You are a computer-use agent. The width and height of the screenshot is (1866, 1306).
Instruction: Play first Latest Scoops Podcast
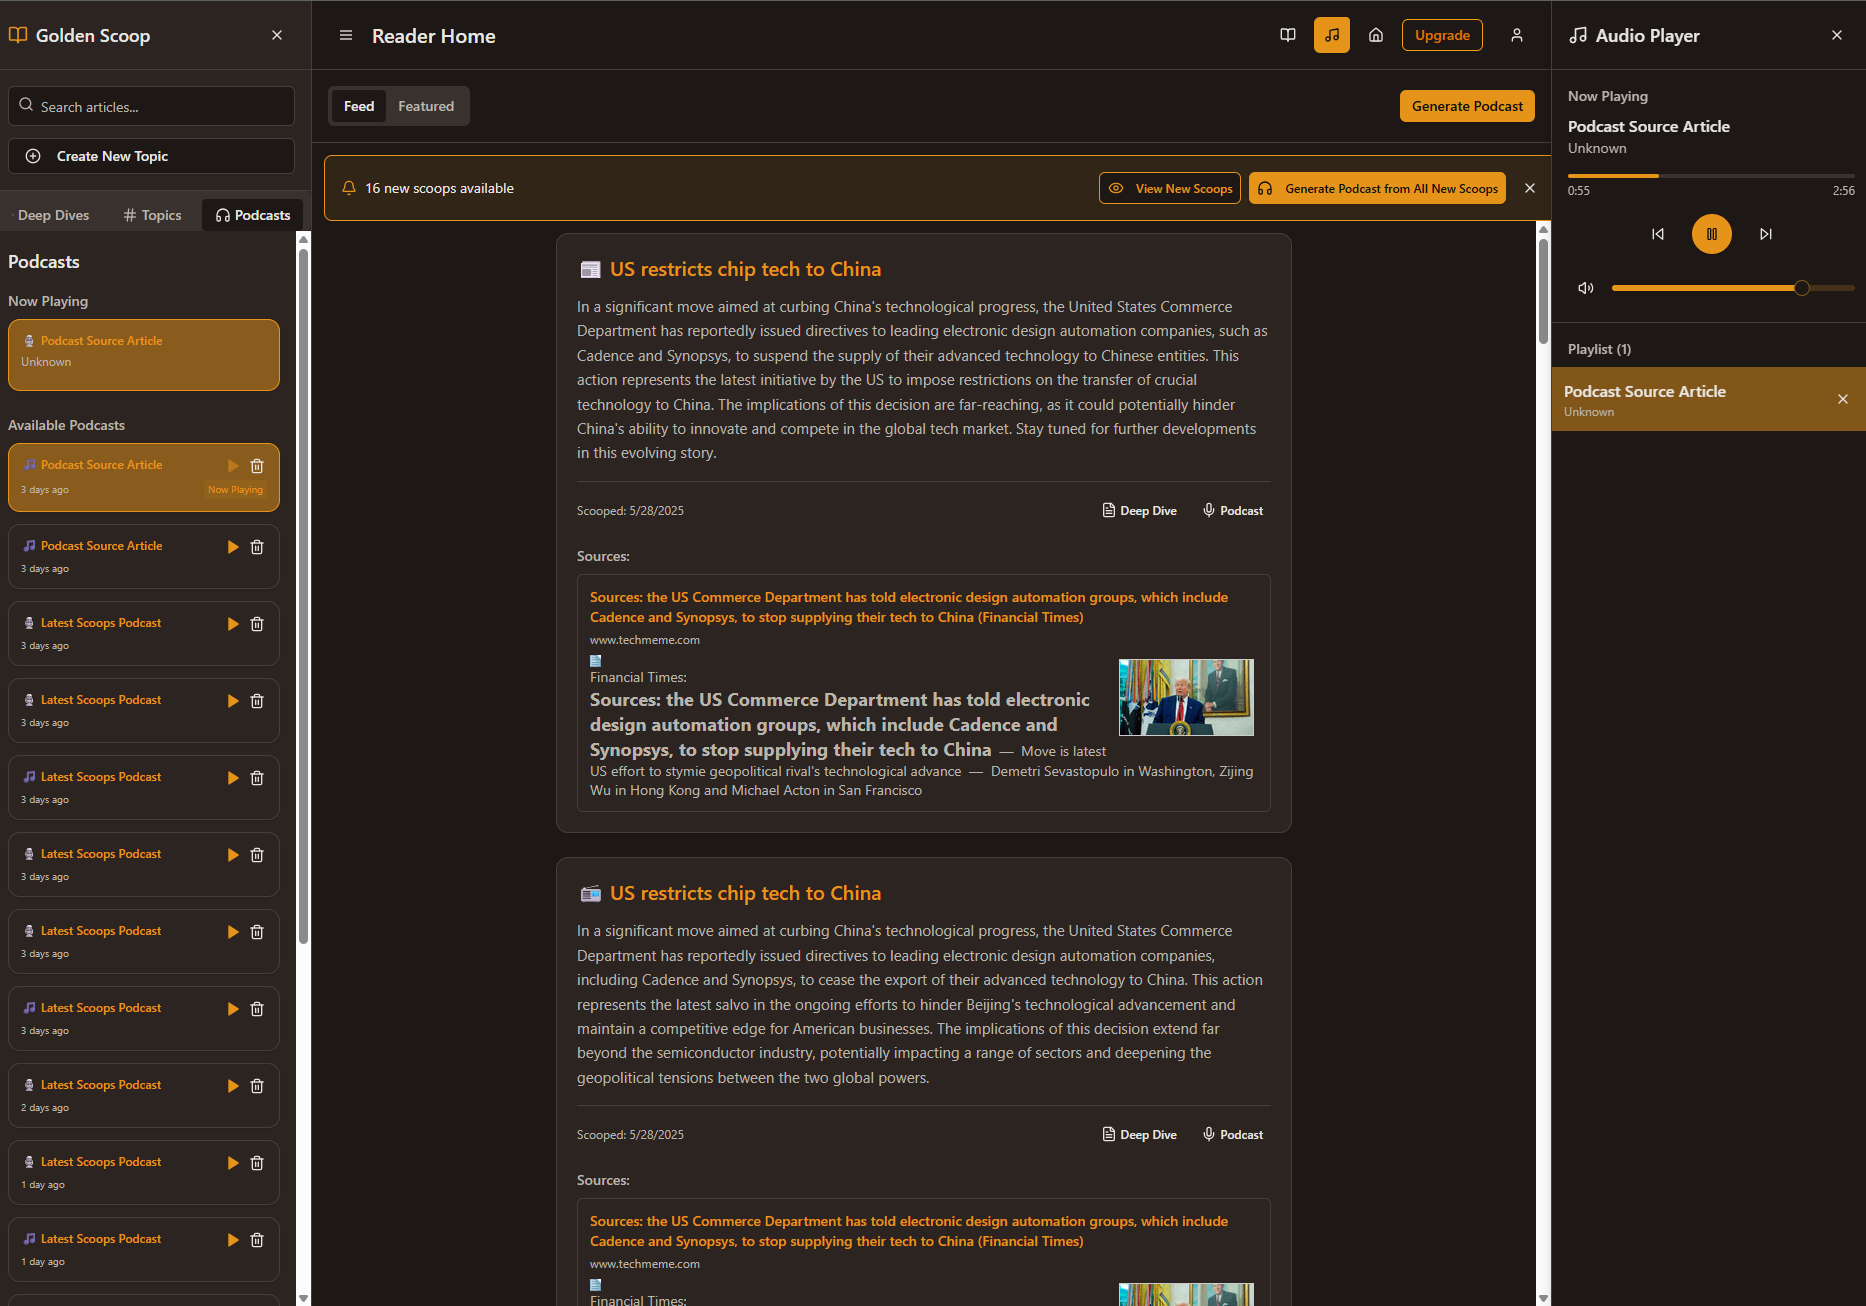coord(233,624)
